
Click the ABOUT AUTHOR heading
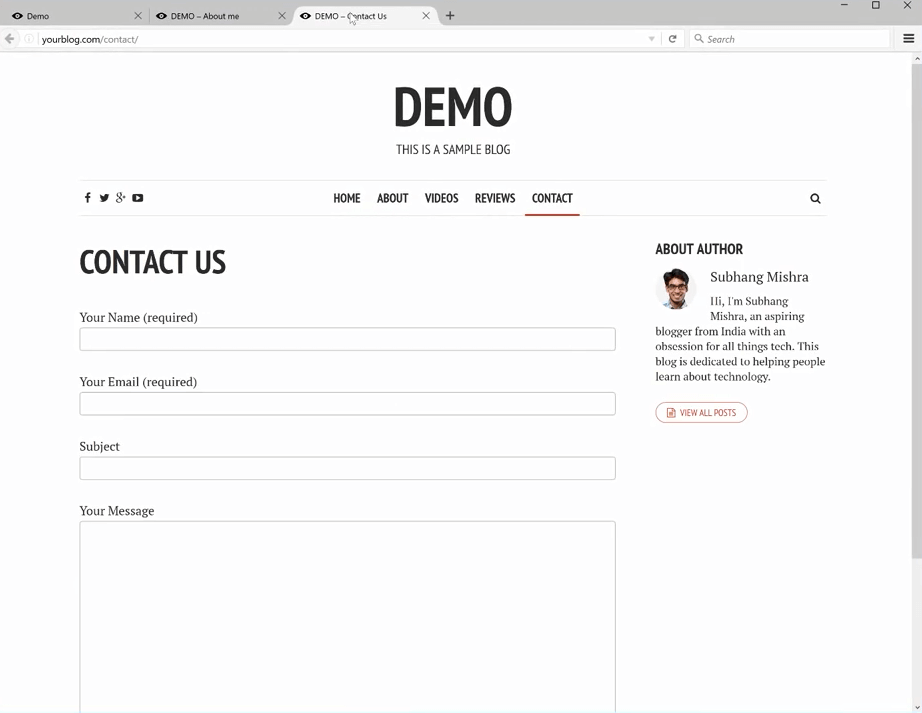(699, 249)
